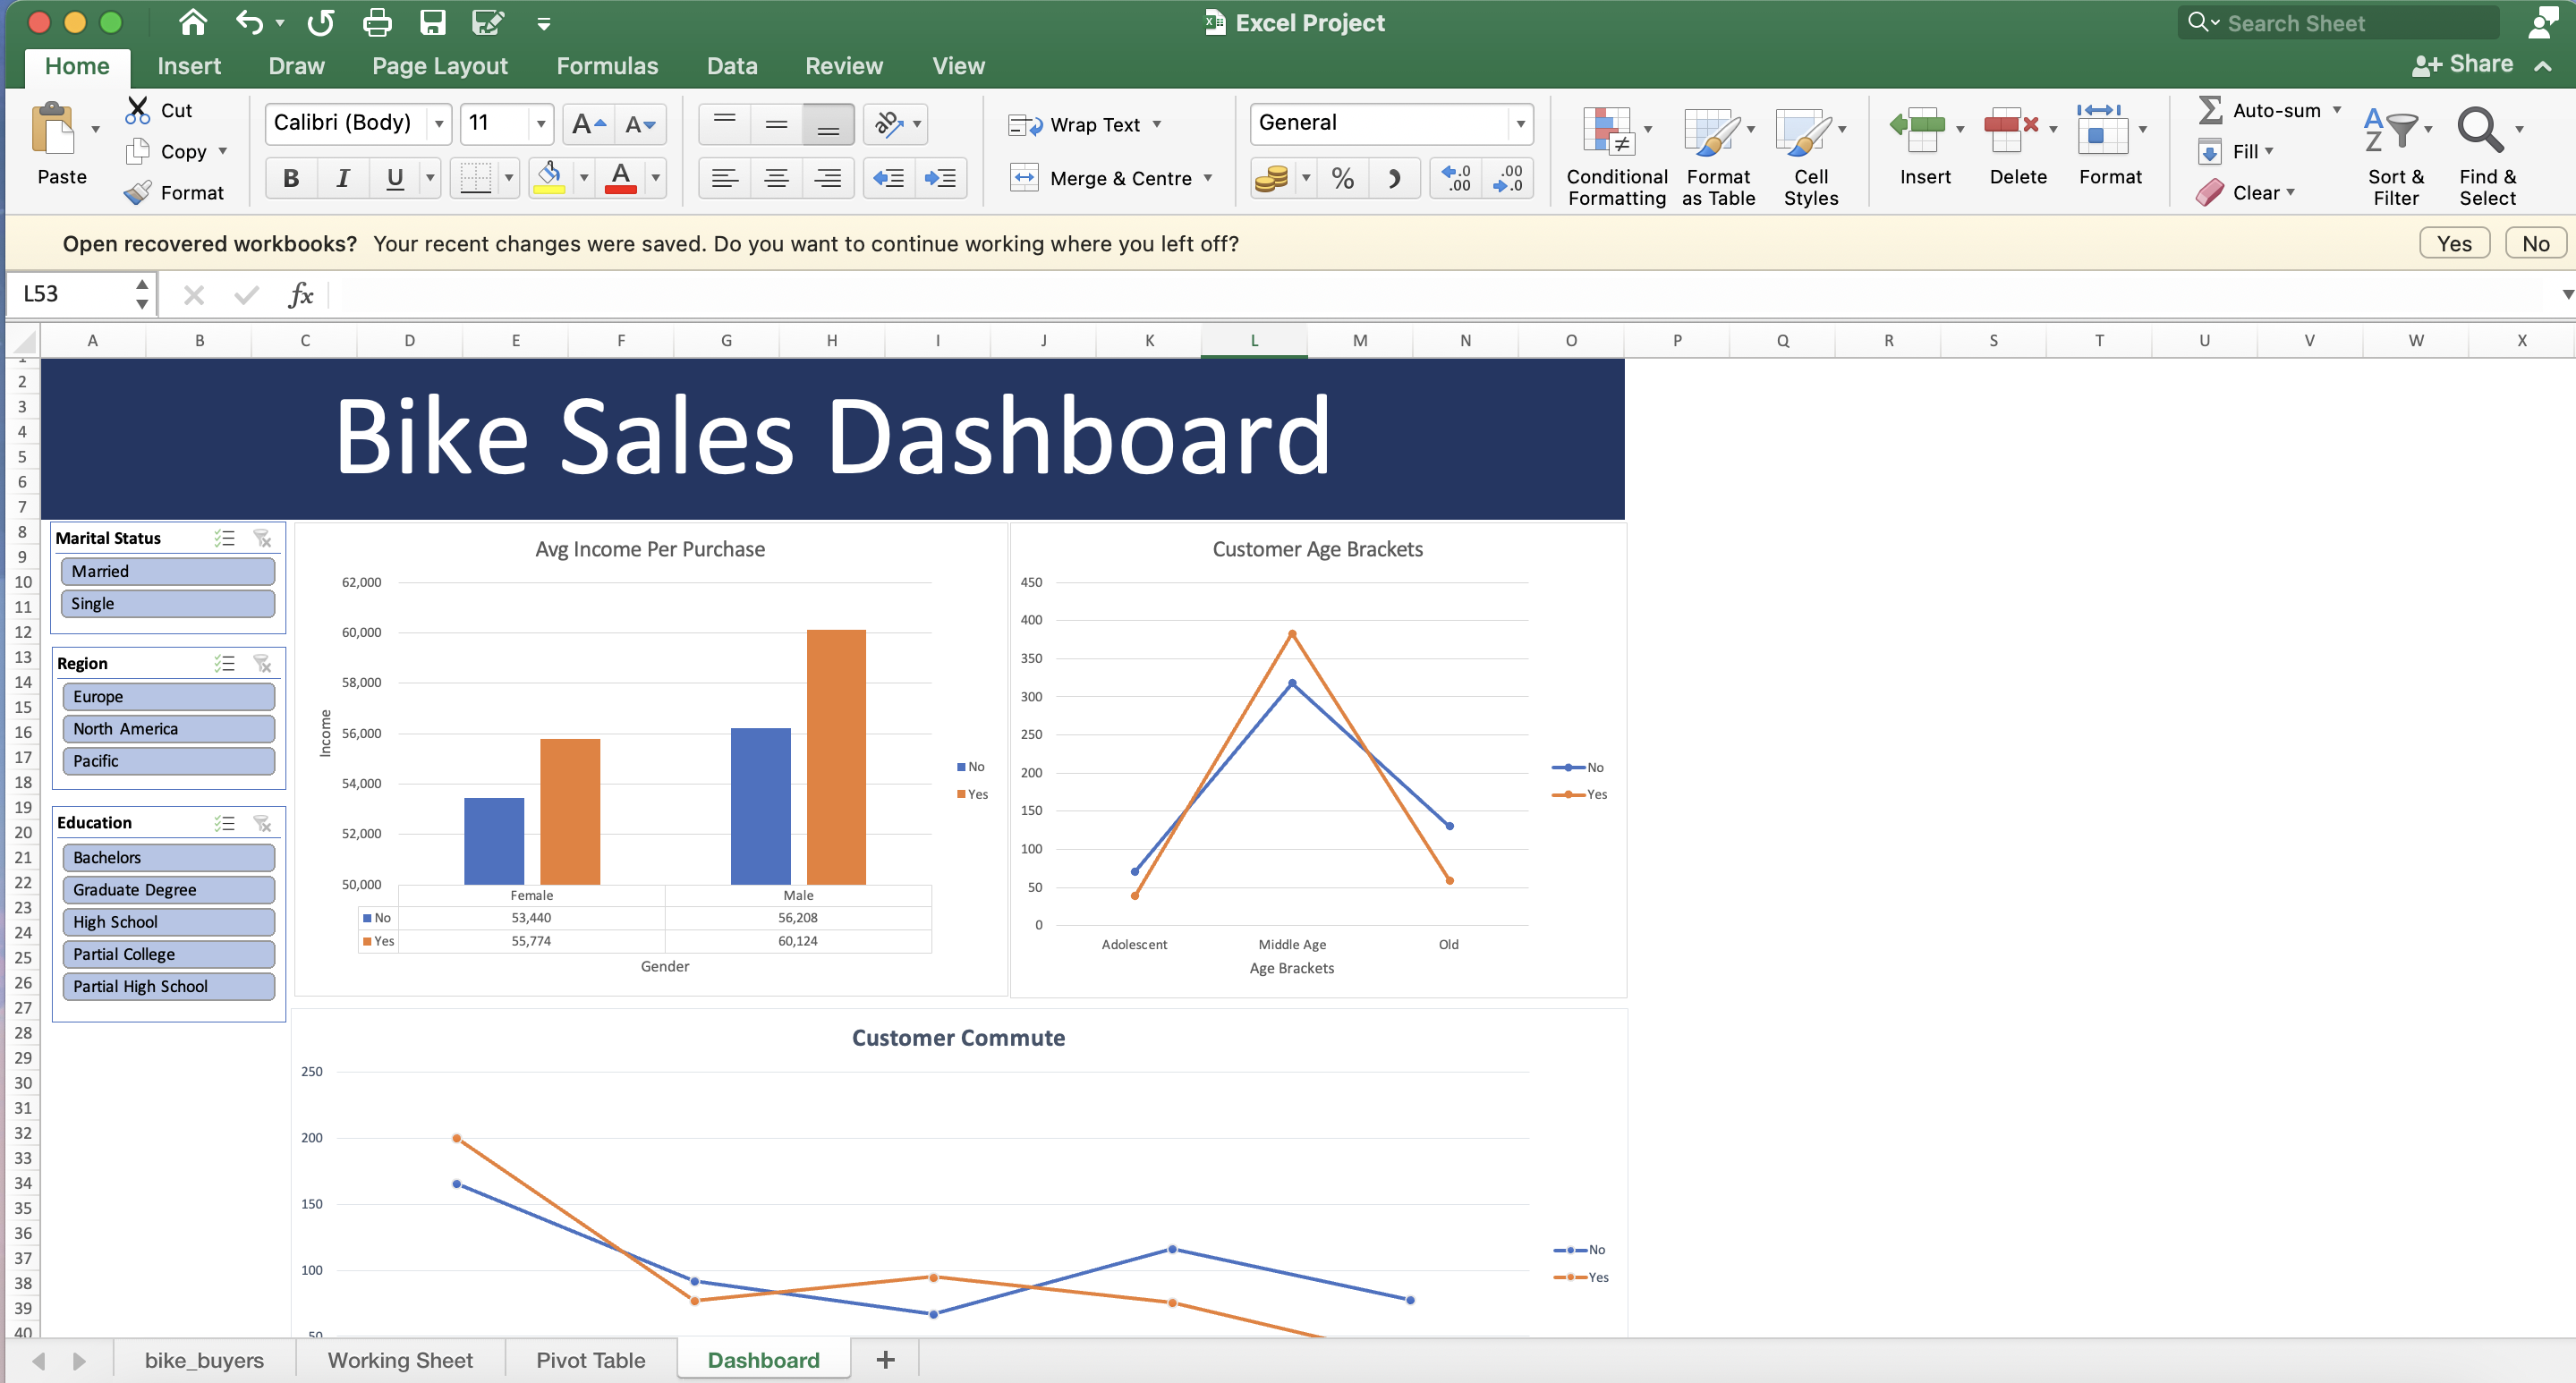2576x1383 pixels.
Task: Open the General number format dropdown
Action: 1520,124
